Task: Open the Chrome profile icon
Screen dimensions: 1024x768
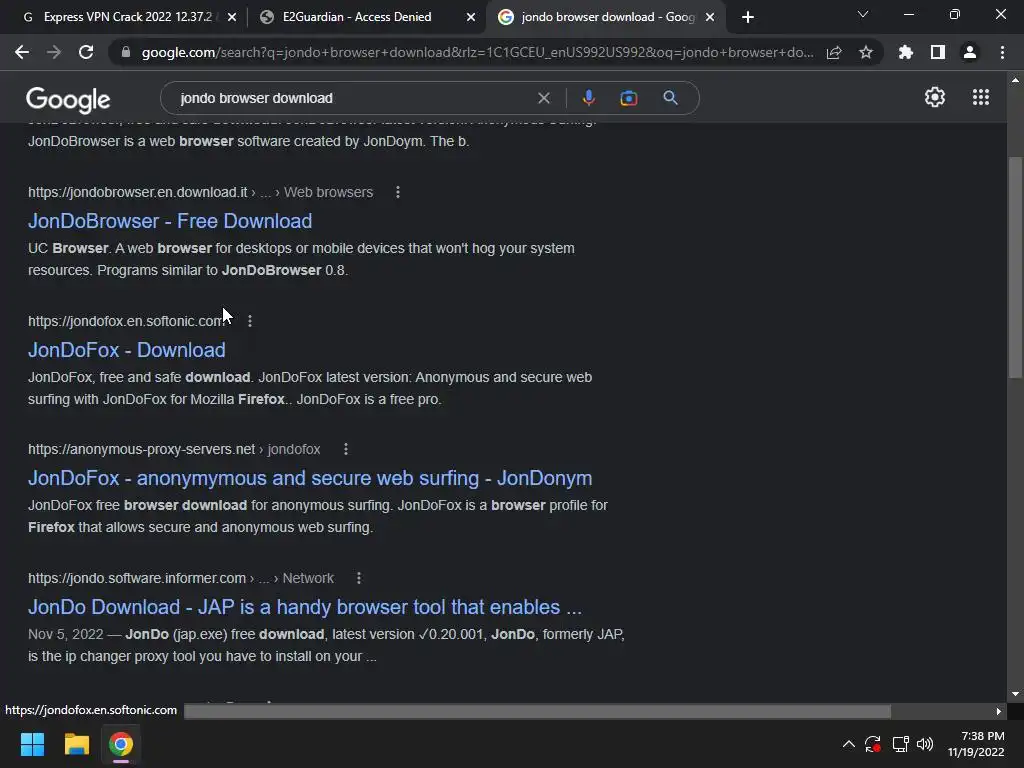Action: tap(970, 52)
